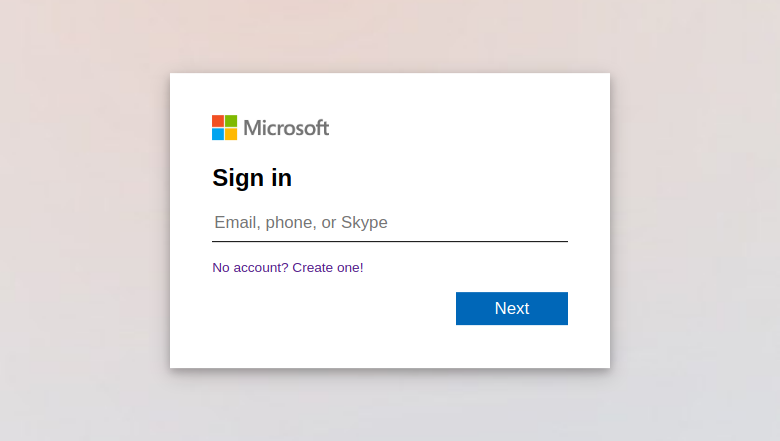Click the underline beneath the email field
The height and width of the screenshot is (441, 780).
[x=390, y=241]
